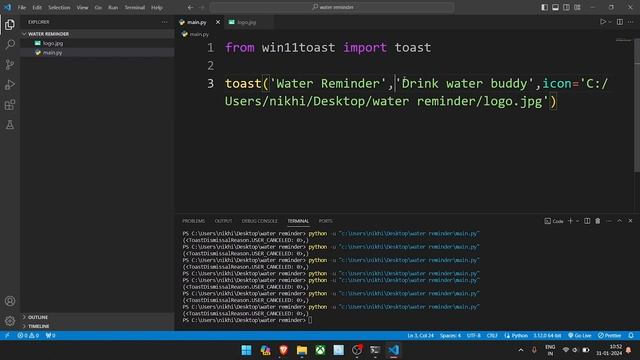640x360 pixels.
Task: Open the Selection menu
Action: pos(59,7)
